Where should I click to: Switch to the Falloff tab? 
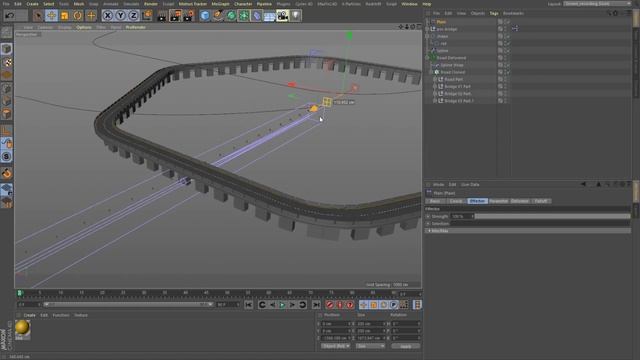pos(541,201)
